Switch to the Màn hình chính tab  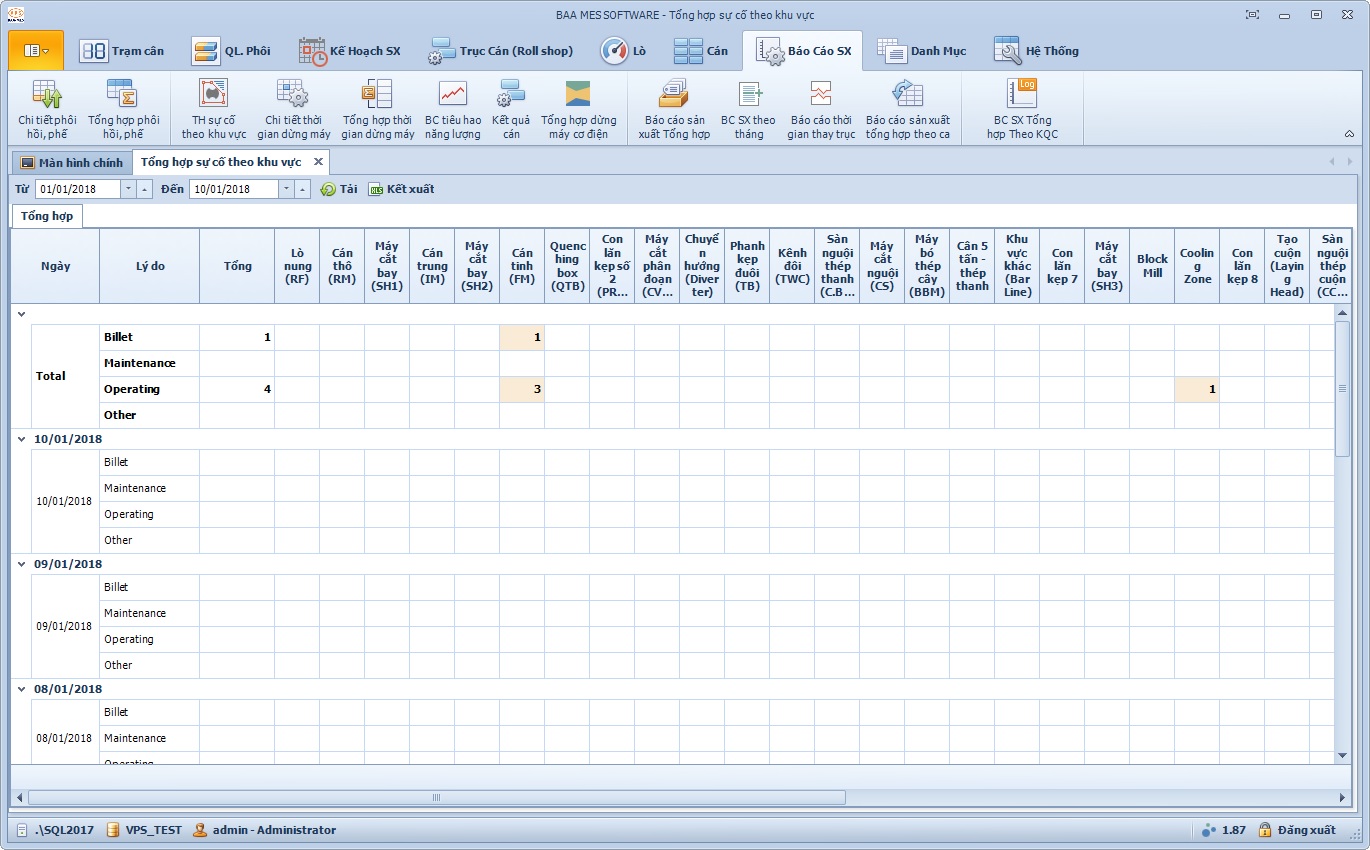71,162
